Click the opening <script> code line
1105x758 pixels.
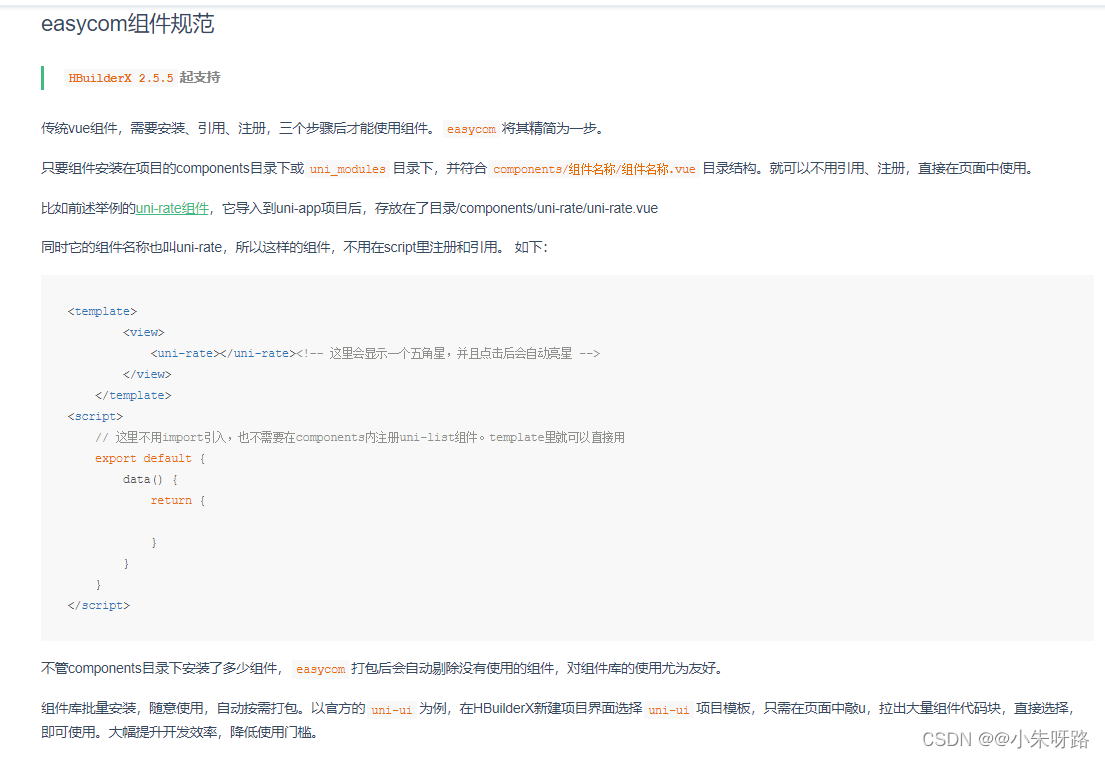click(x=95, y=416)
